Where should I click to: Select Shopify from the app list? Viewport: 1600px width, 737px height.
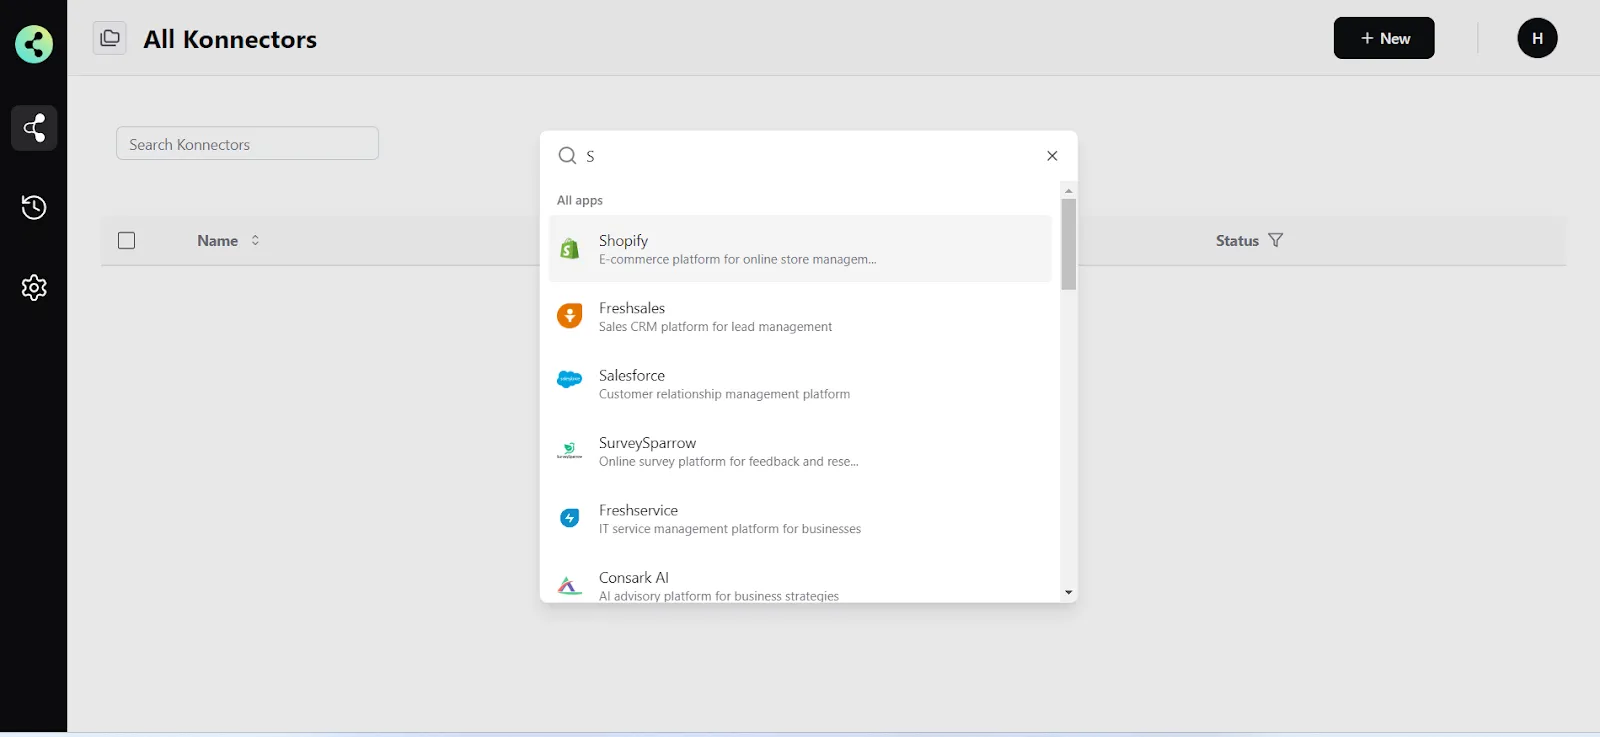(x=800, y=249)
